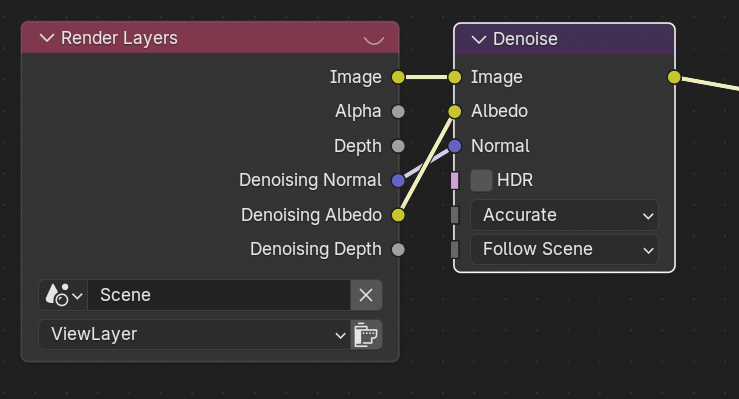Click the Alpha output socket
739x399 pixels.
tap(398, 112)
